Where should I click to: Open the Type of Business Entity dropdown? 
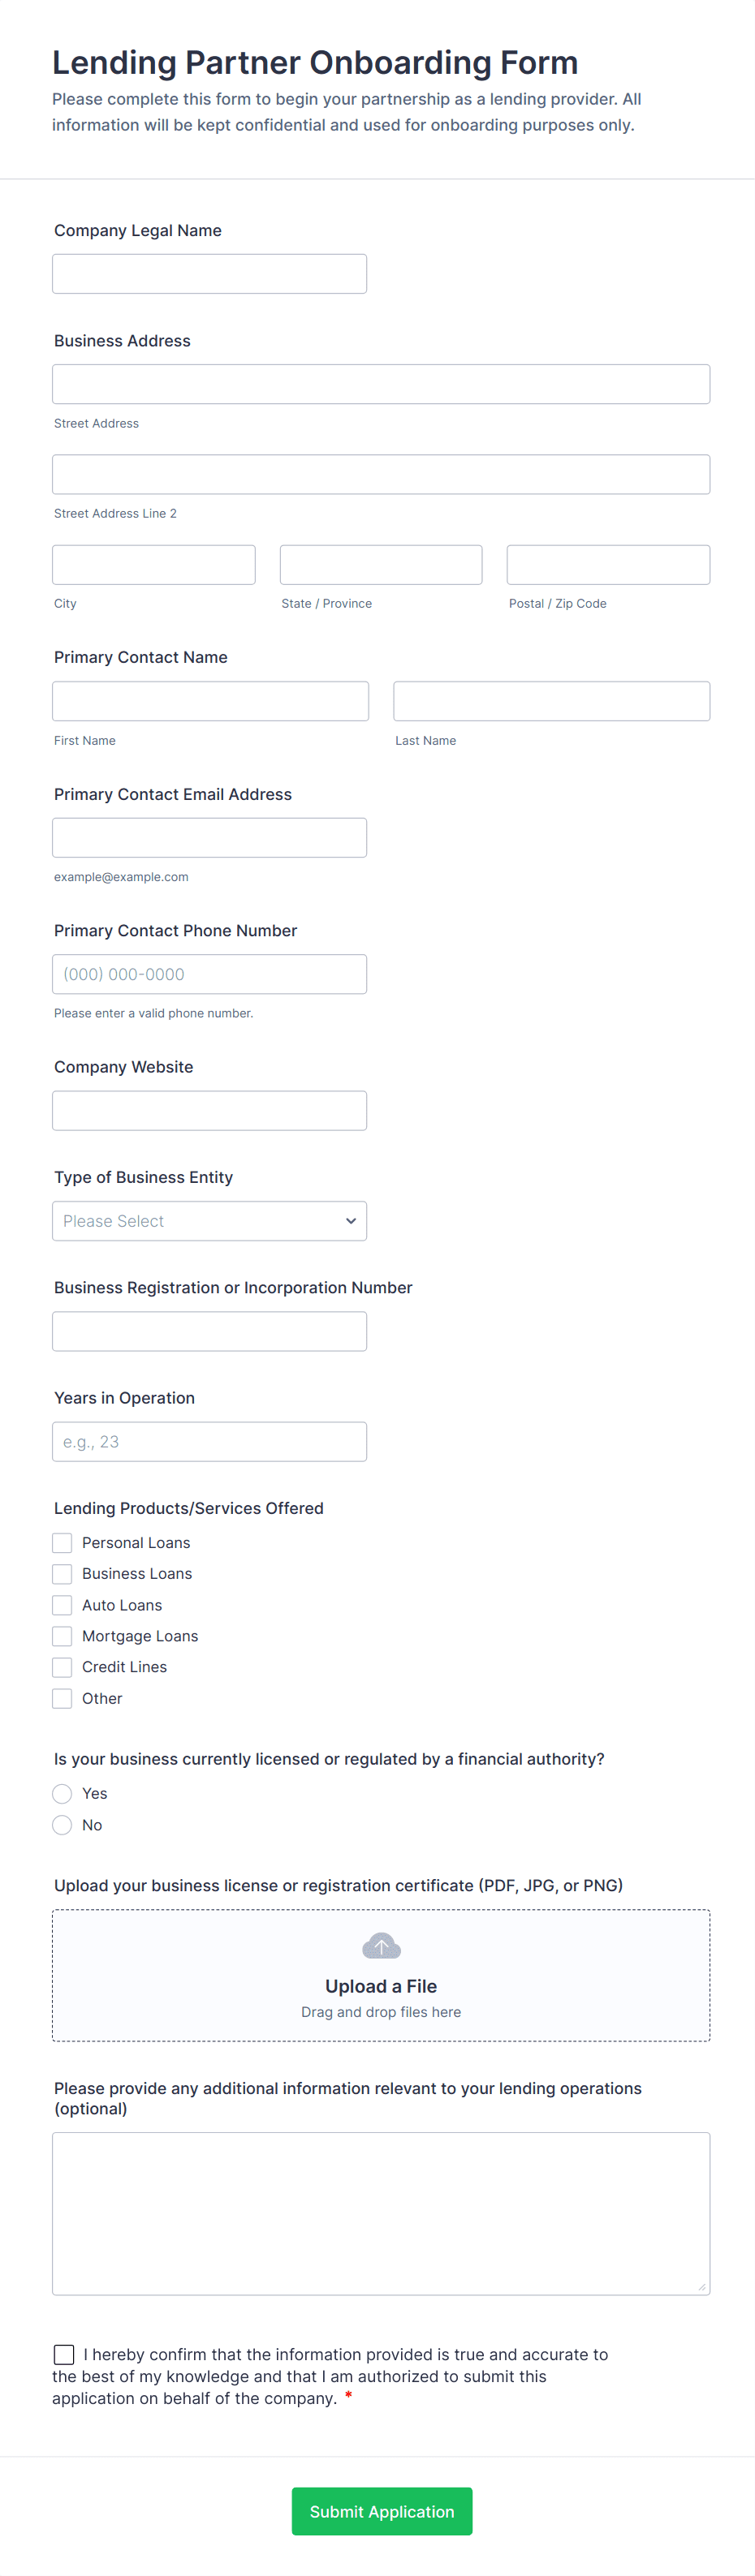pyautogui.click(x=209, y=1221)
